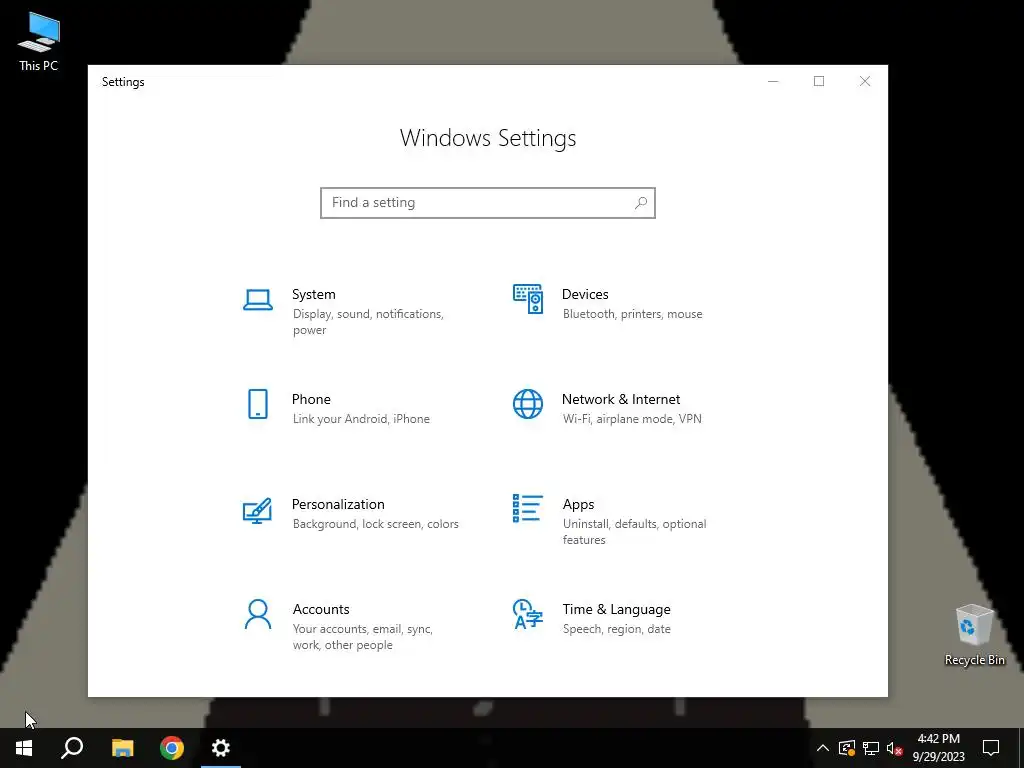
Task: Open taskbar Search magnifier
Action: [72, 748]
